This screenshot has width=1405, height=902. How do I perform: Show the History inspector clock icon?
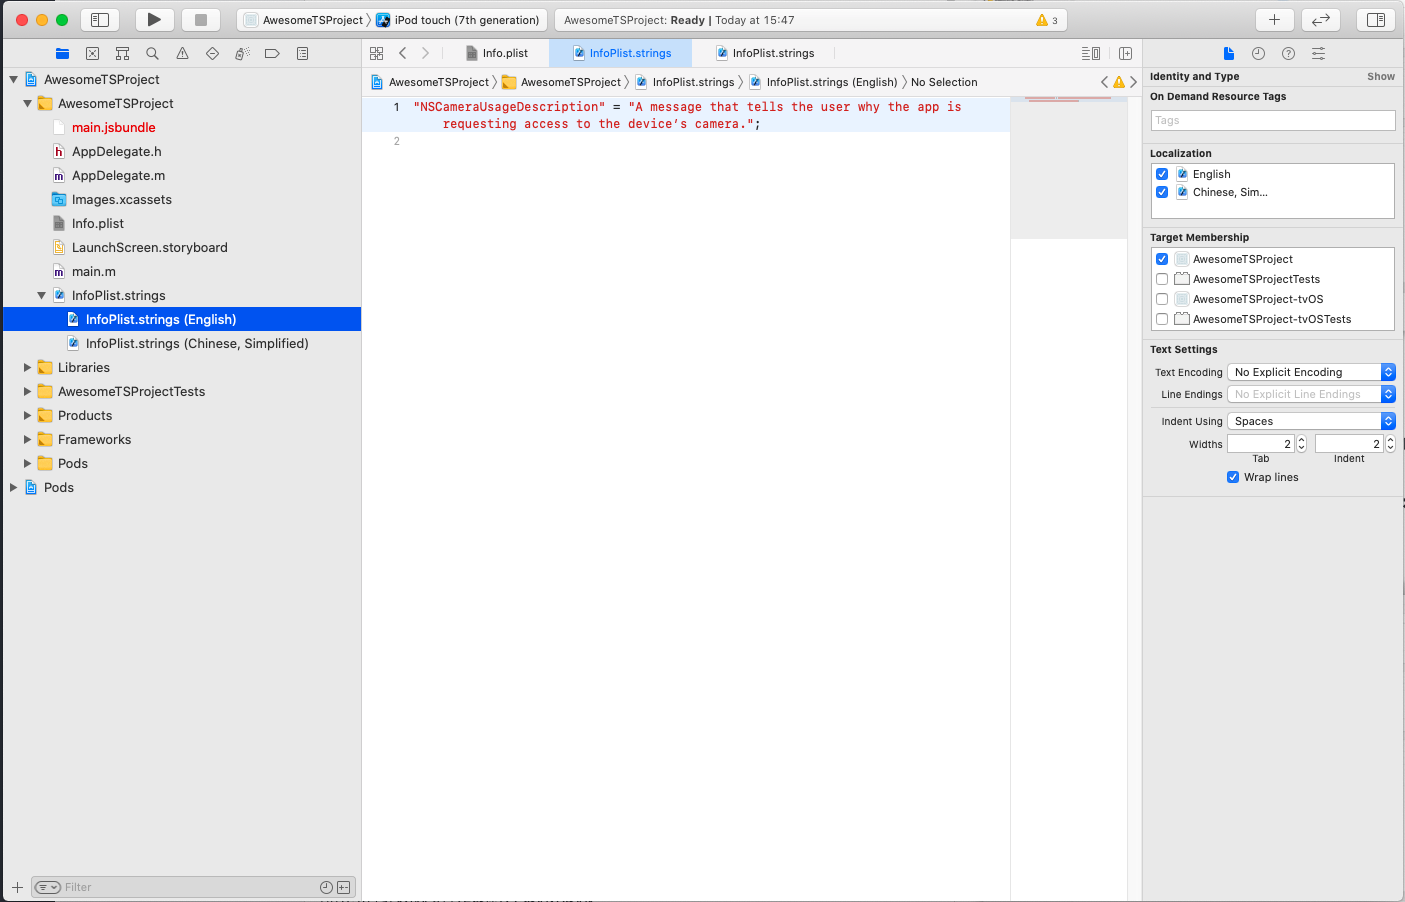(x=1258, y=53)
